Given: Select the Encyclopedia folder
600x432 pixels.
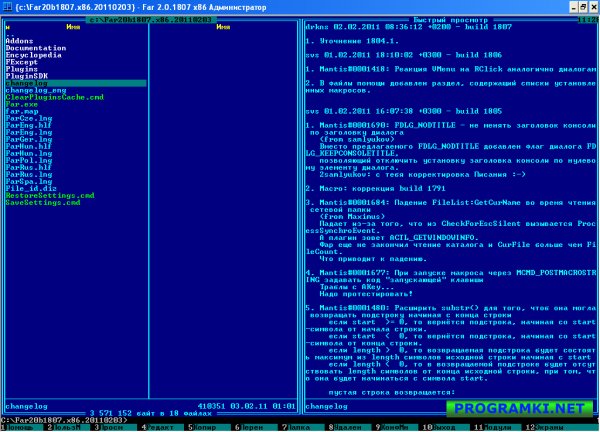Looking at the screenshot, I should point(34,55).
